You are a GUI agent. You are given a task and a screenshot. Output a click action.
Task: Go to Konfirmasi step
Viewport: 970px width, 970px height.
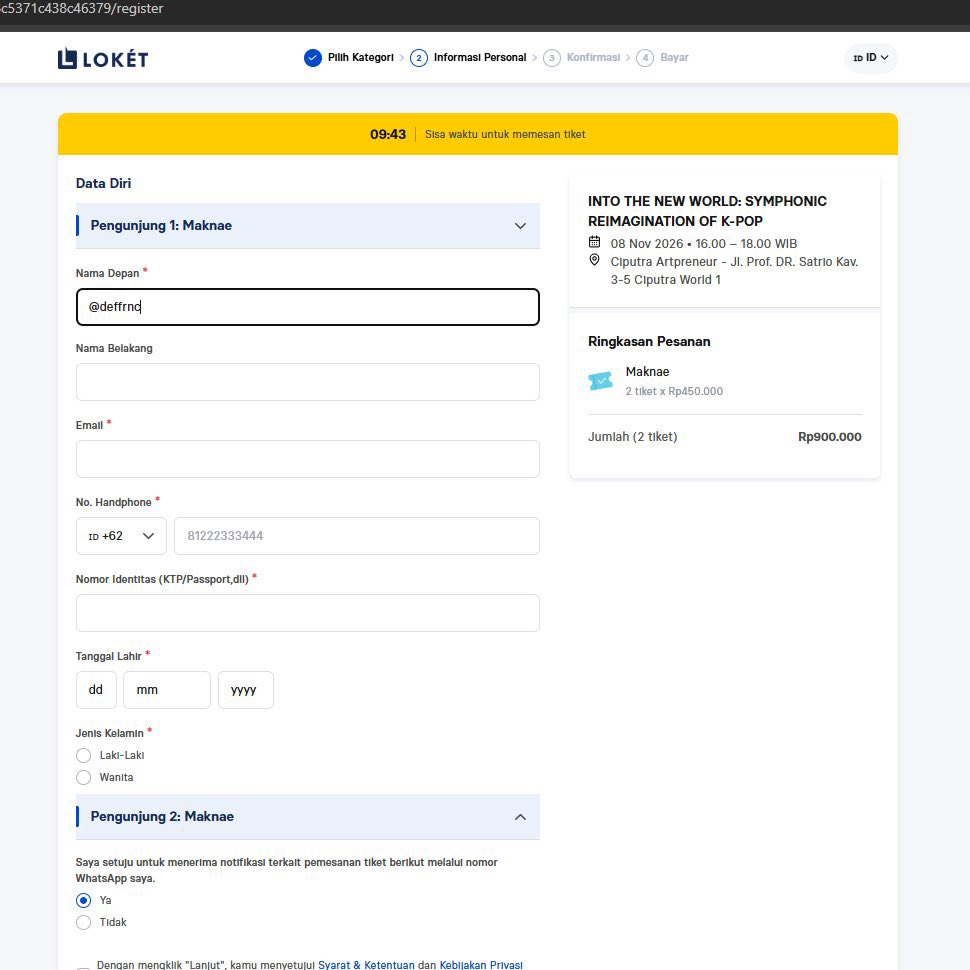pyautogui.click(x=593, y=58)
